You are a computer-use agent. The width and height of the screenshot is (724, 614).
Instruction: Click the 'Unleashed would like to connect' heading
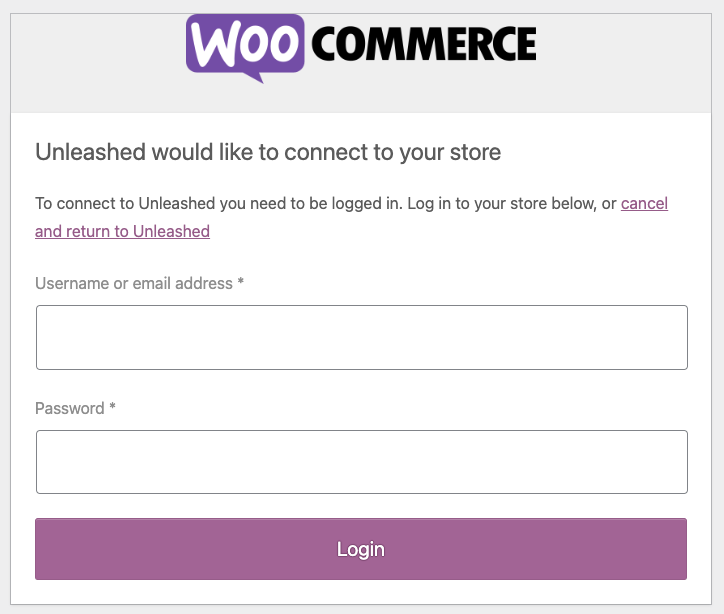[x=268, y=152]
